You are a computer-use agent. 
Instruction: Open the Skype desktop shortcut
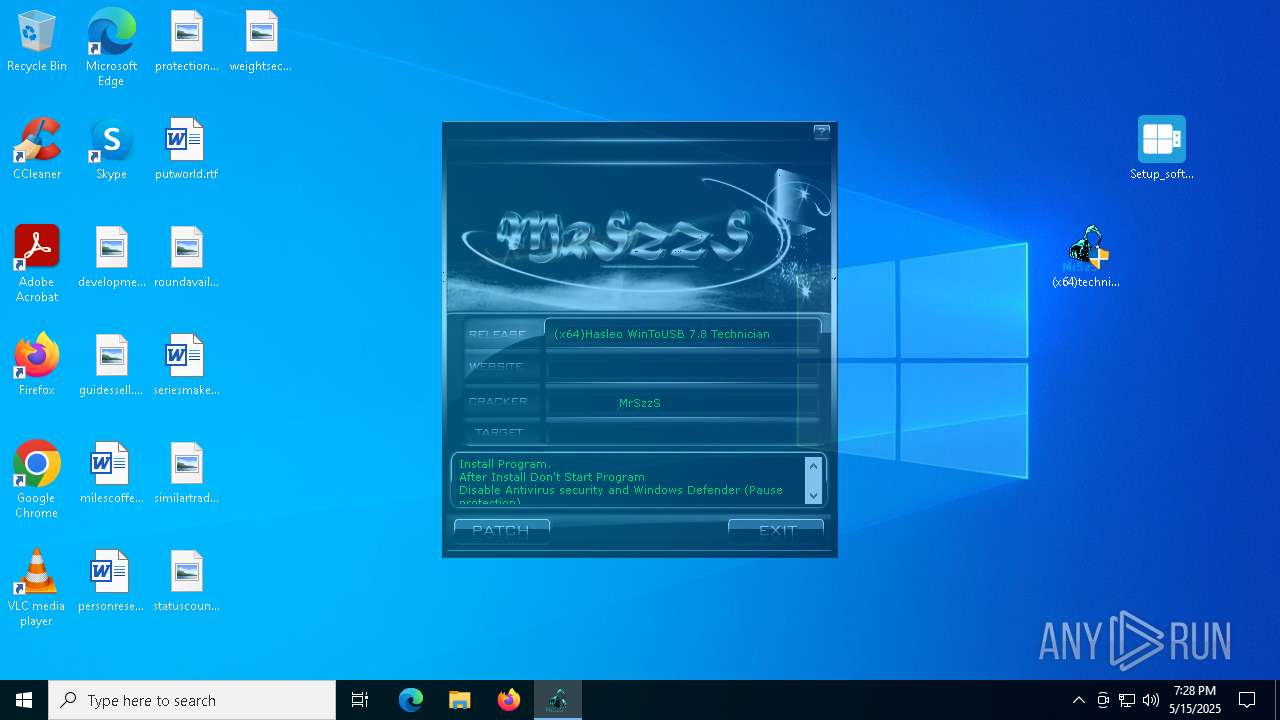click(111, 150)
